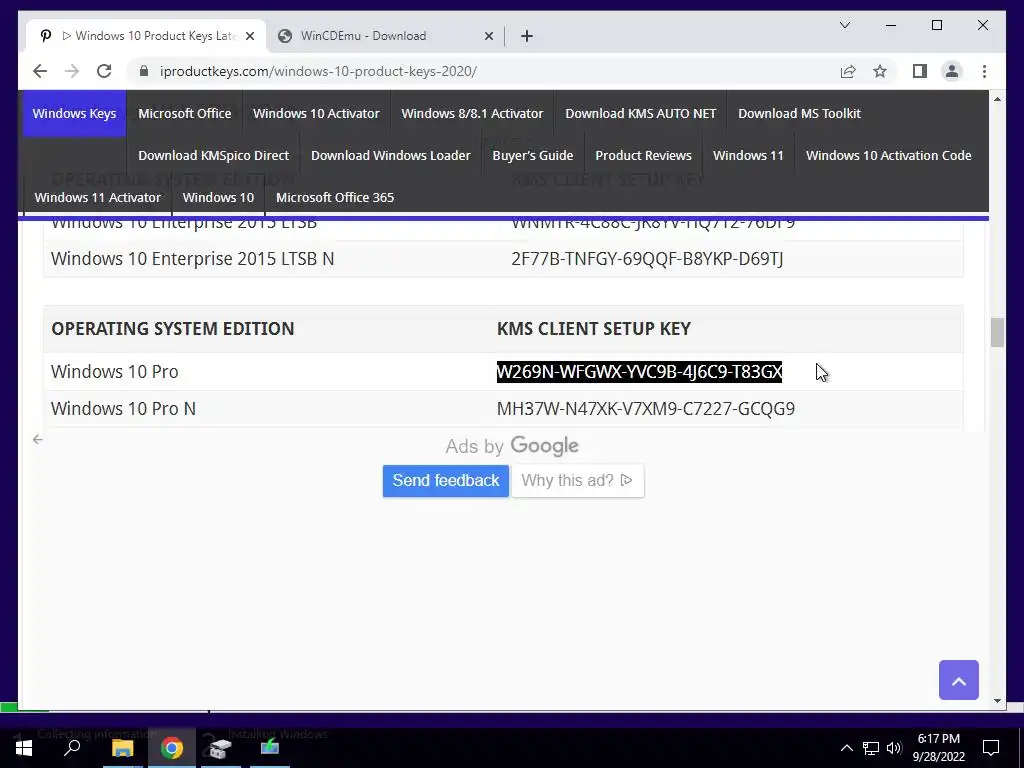This screenshot has height=768, width=1024.
Task: Go back using the browser back arrow
Action: pyautogui.click(x=40, y=71)
